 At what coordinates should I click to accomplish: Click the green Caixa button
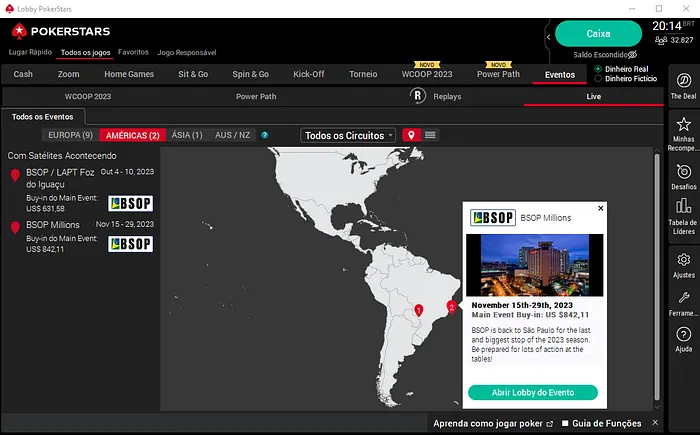click(598, 33)
